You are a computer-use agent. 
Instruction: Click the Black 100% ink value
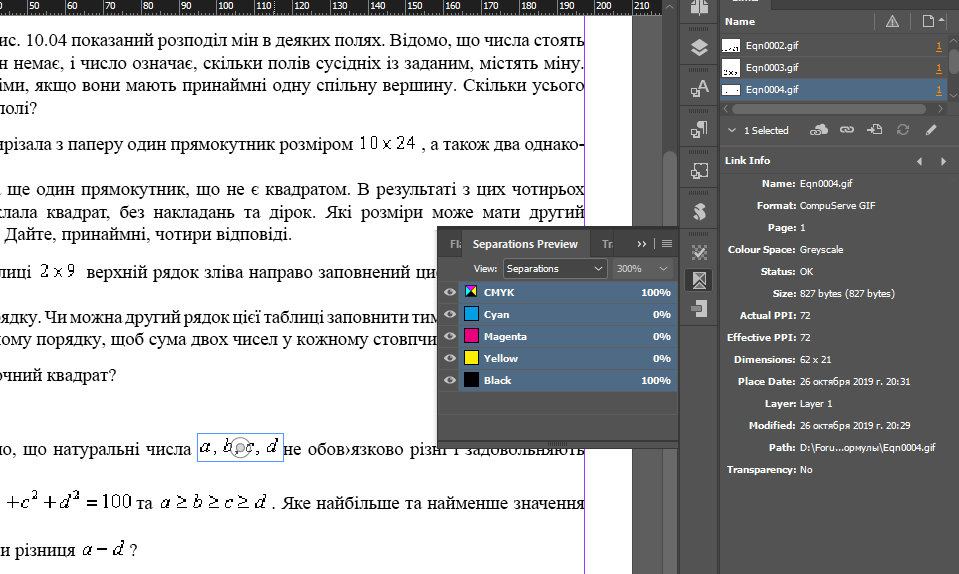pos(656,380)
